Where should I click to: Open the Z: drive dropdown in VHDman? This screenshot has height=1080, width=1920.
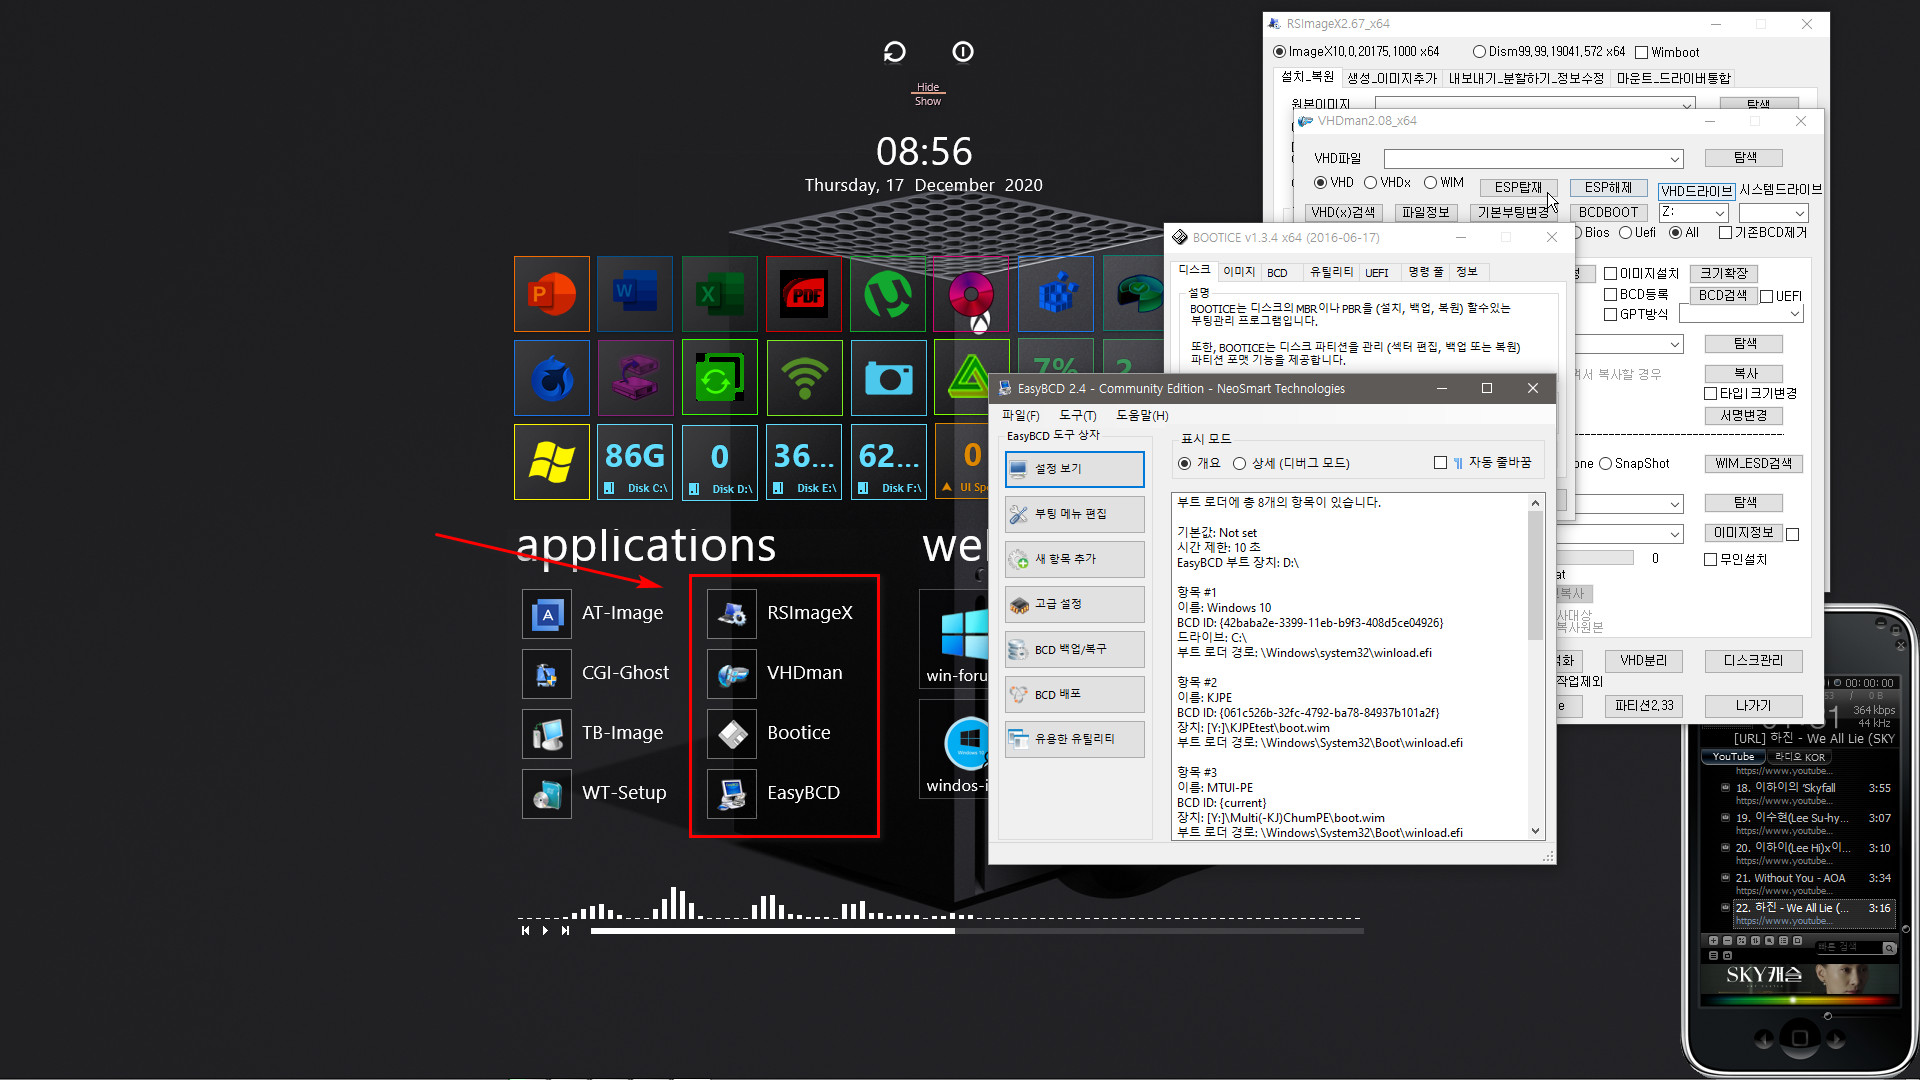coord(1719,213)
